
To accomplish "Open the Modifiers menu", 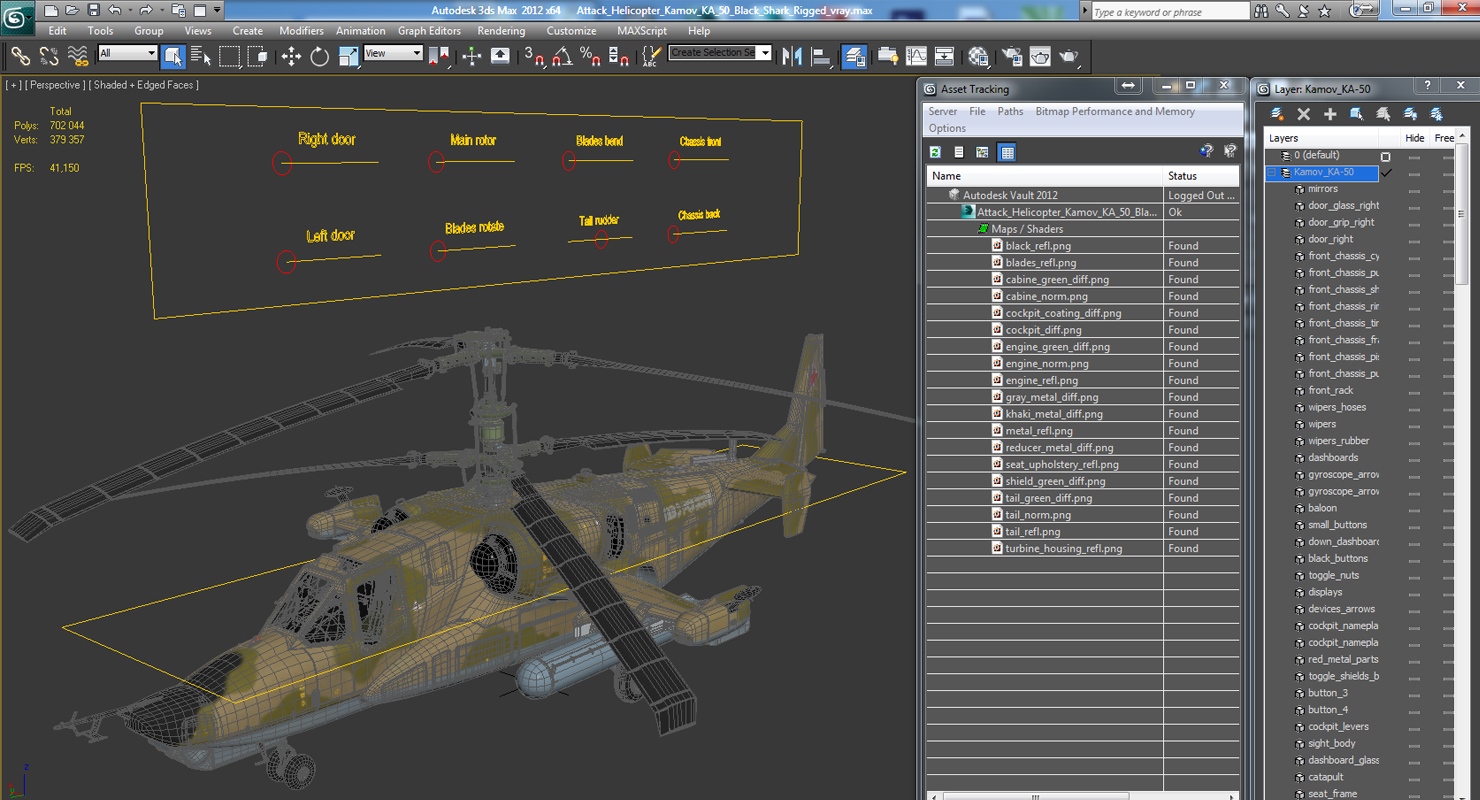I will 301,31.
